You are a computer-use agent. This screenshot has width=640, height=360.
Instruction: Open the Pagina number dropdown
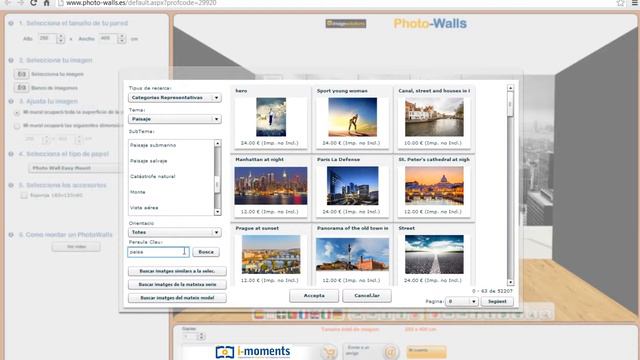pos(461,301)
